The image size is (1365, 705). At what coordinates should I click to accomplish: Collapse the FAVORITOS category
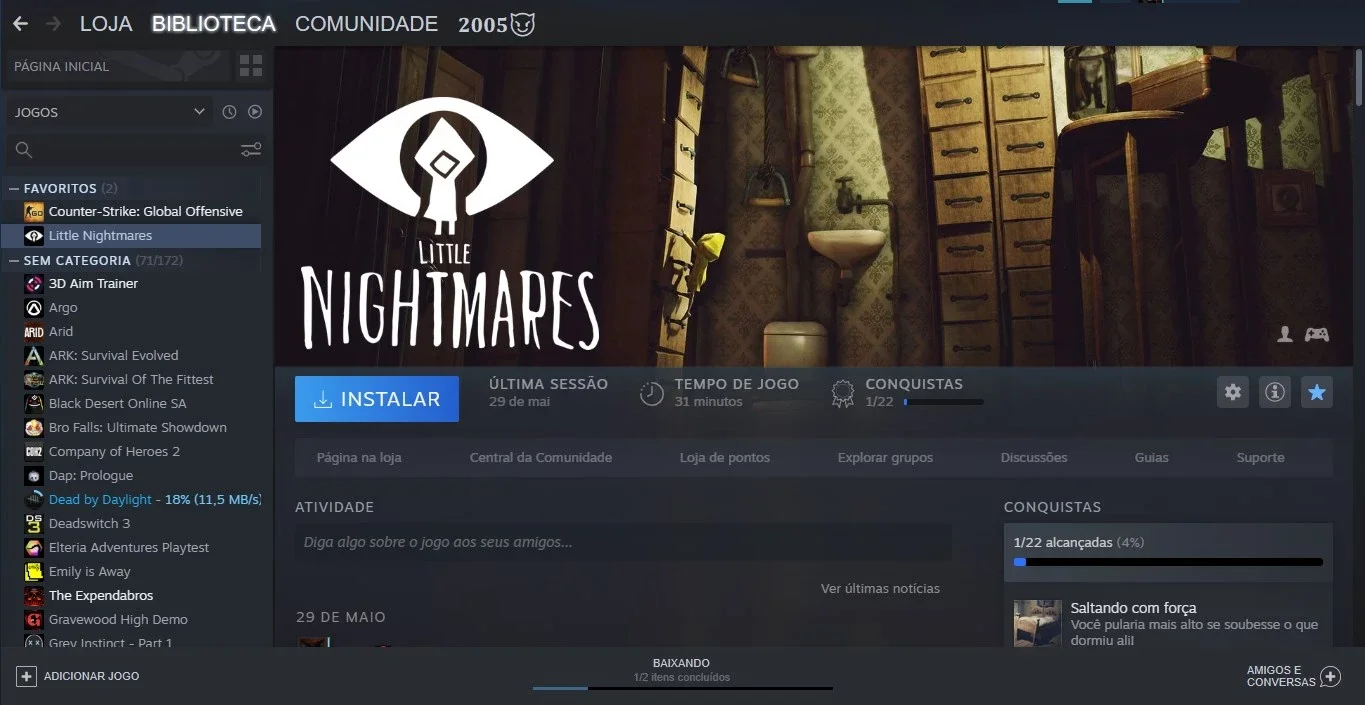pos(14,188)
